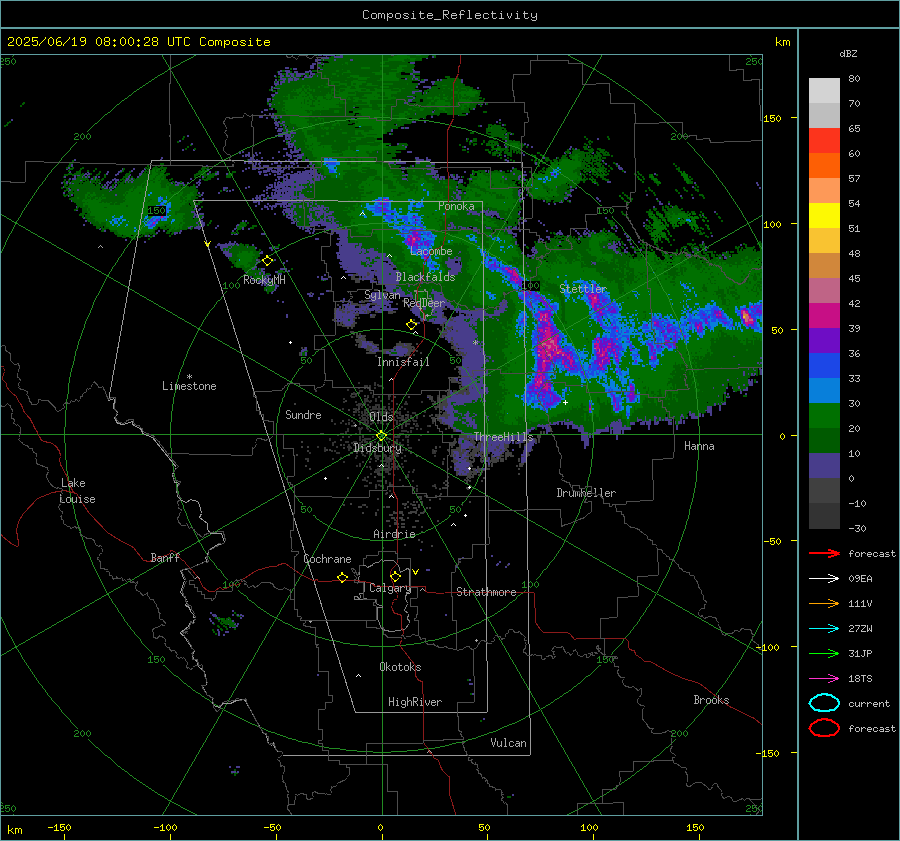Click the white plus marker south of Stettler storm
900x841 pixels.
[565, 402]
